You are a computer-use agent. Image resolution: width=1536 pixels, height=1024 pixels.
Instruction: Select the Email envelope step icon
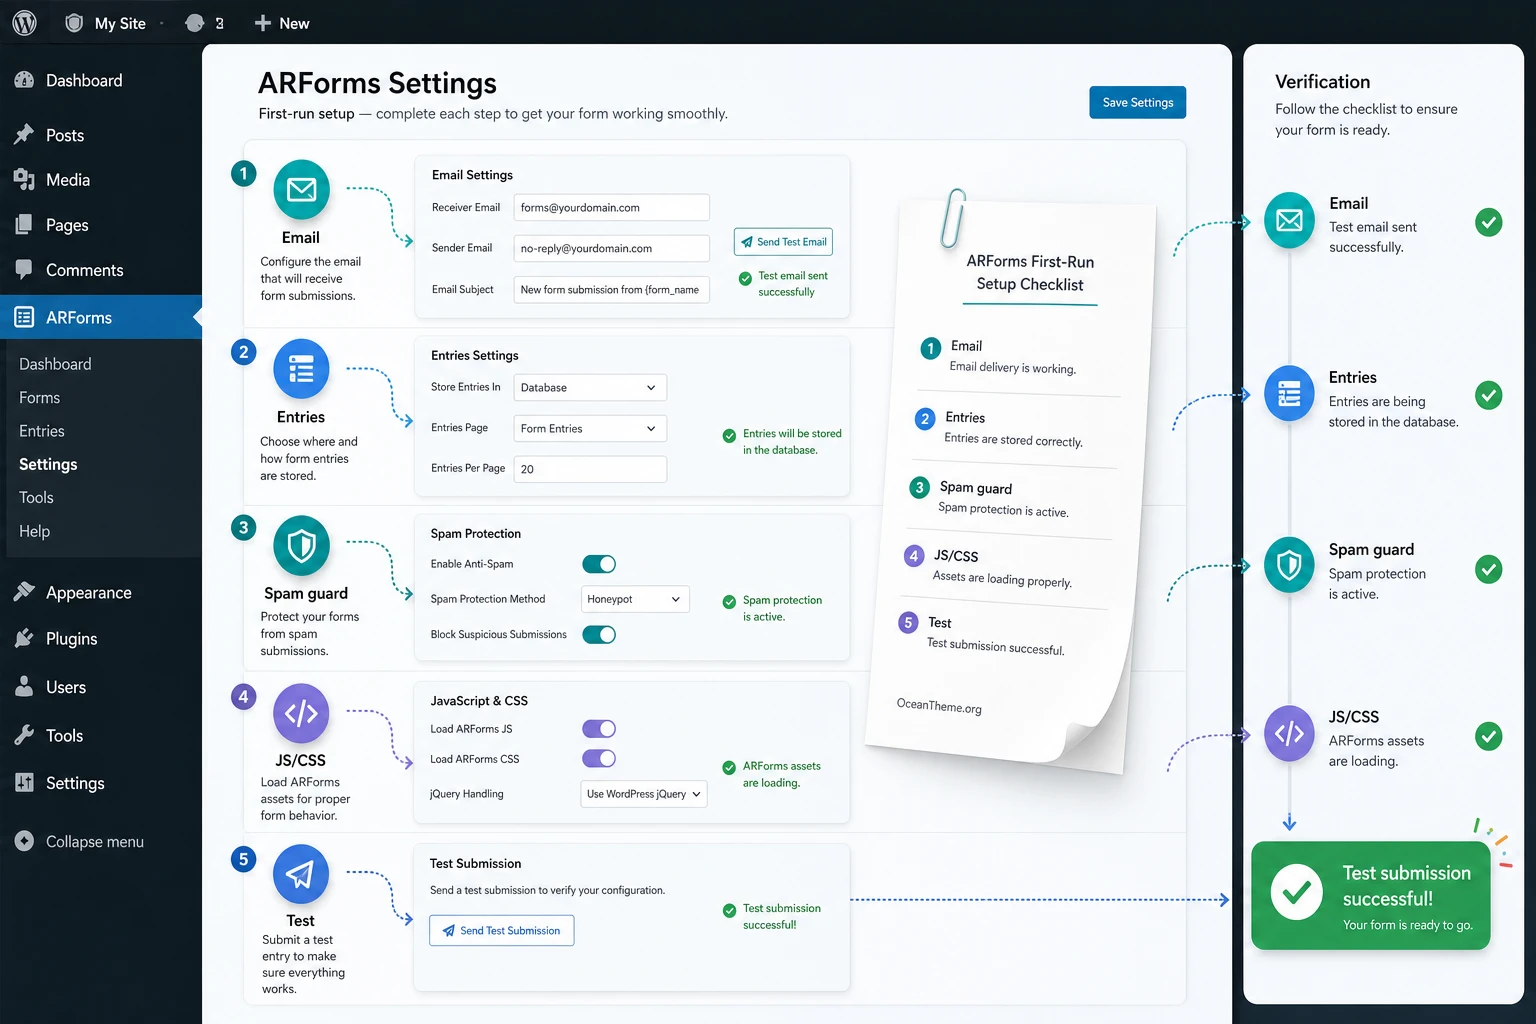[301, 189]
